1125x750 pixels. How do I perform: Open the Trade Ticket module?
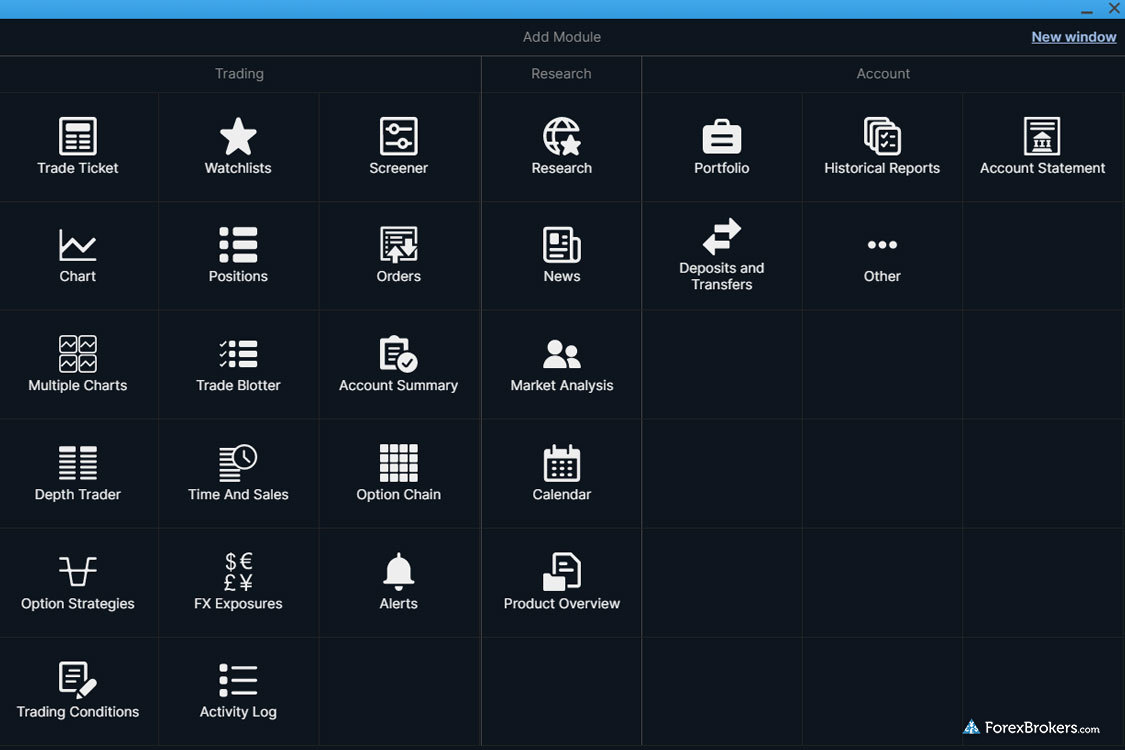pyautogui.click(x=78, y=147)
